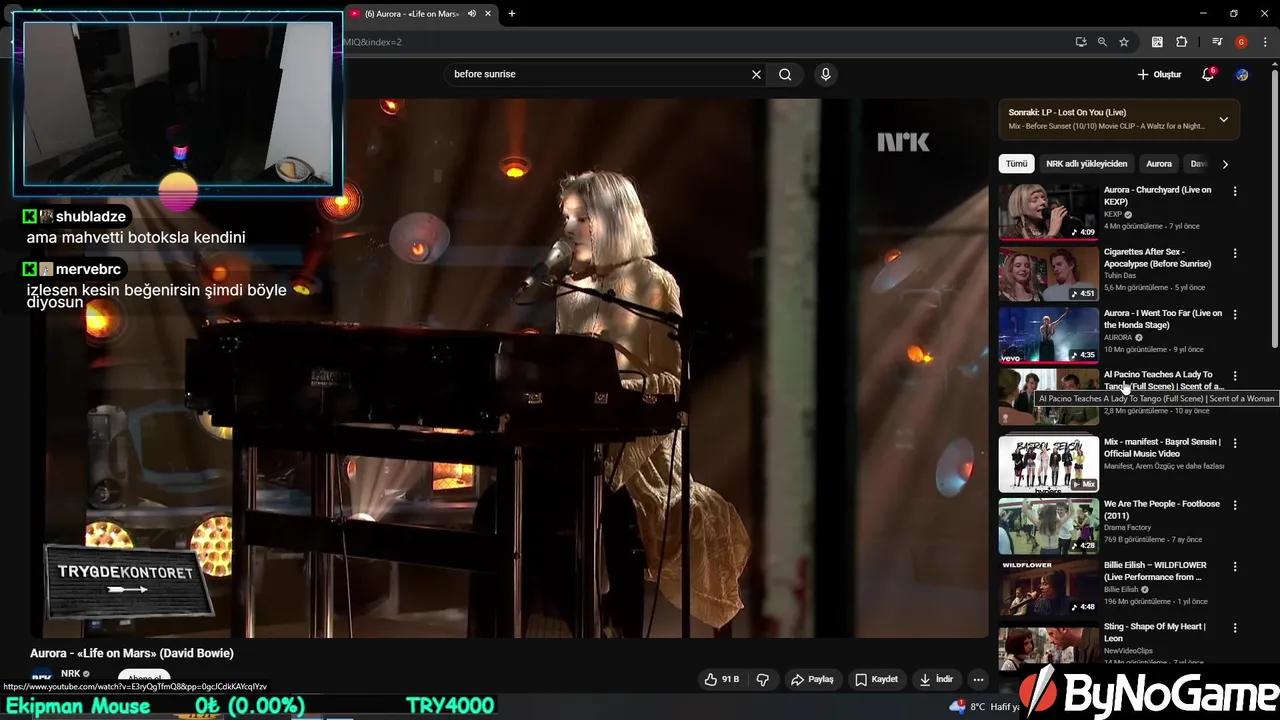Mute the tab via its speaker icon
The height and width of the screenshot is (720, 1280).
click(x=472, y=14)
